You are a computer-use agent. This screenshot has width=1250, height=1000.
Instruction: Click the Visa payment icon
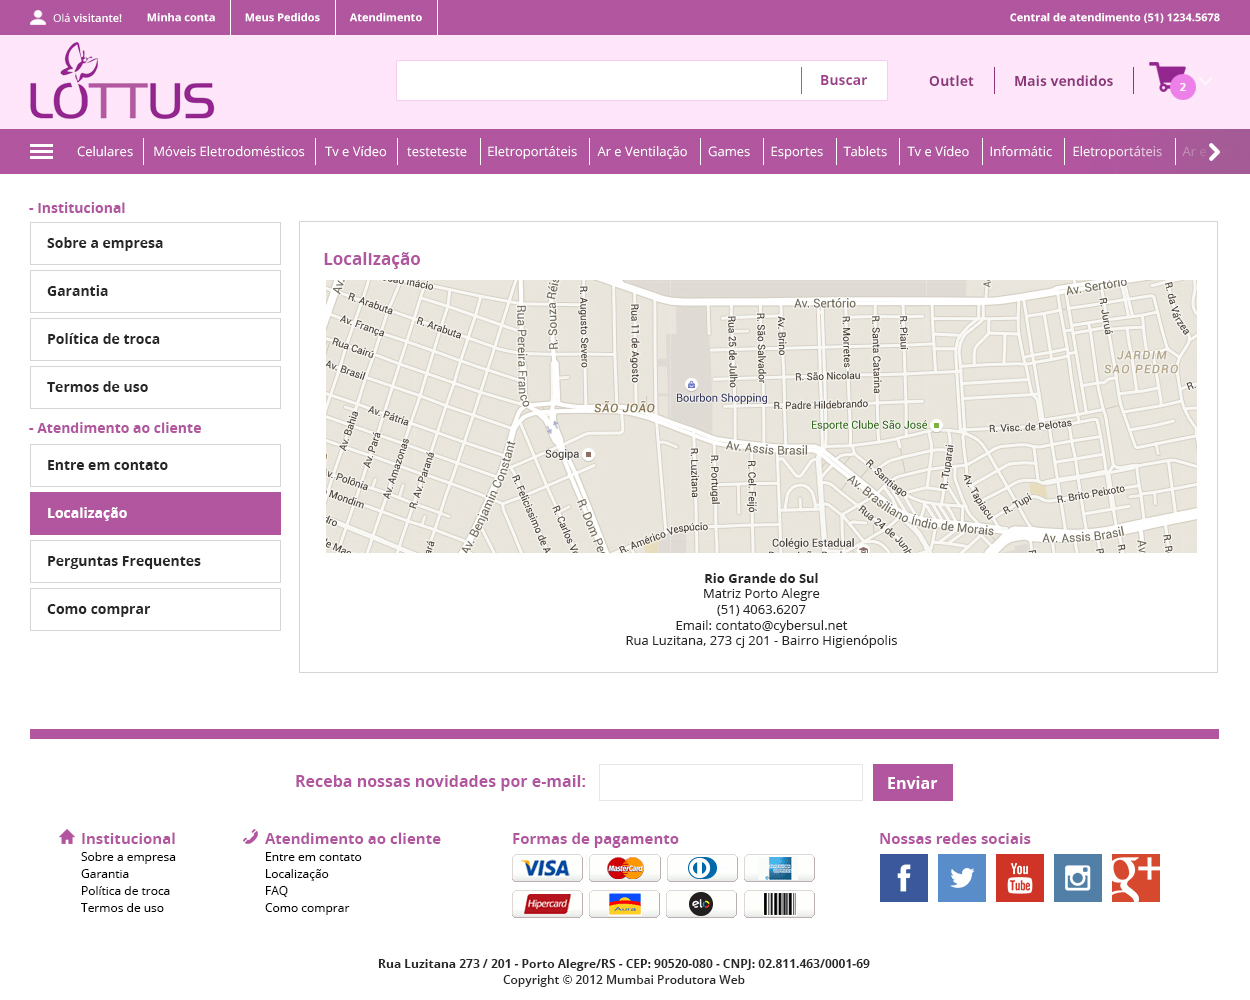tap(546, 868)
